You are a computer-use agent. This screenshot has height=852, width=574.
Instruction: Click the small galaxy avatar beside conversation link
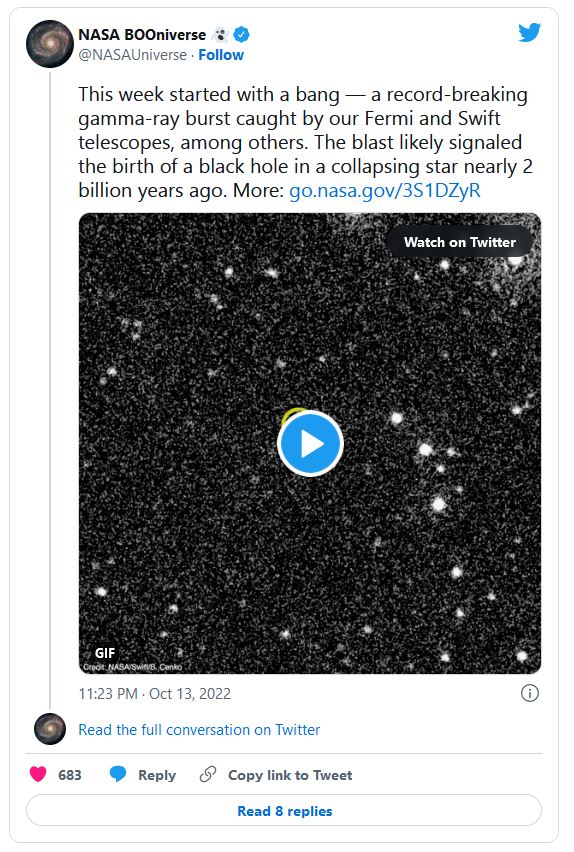coord(49,729)
